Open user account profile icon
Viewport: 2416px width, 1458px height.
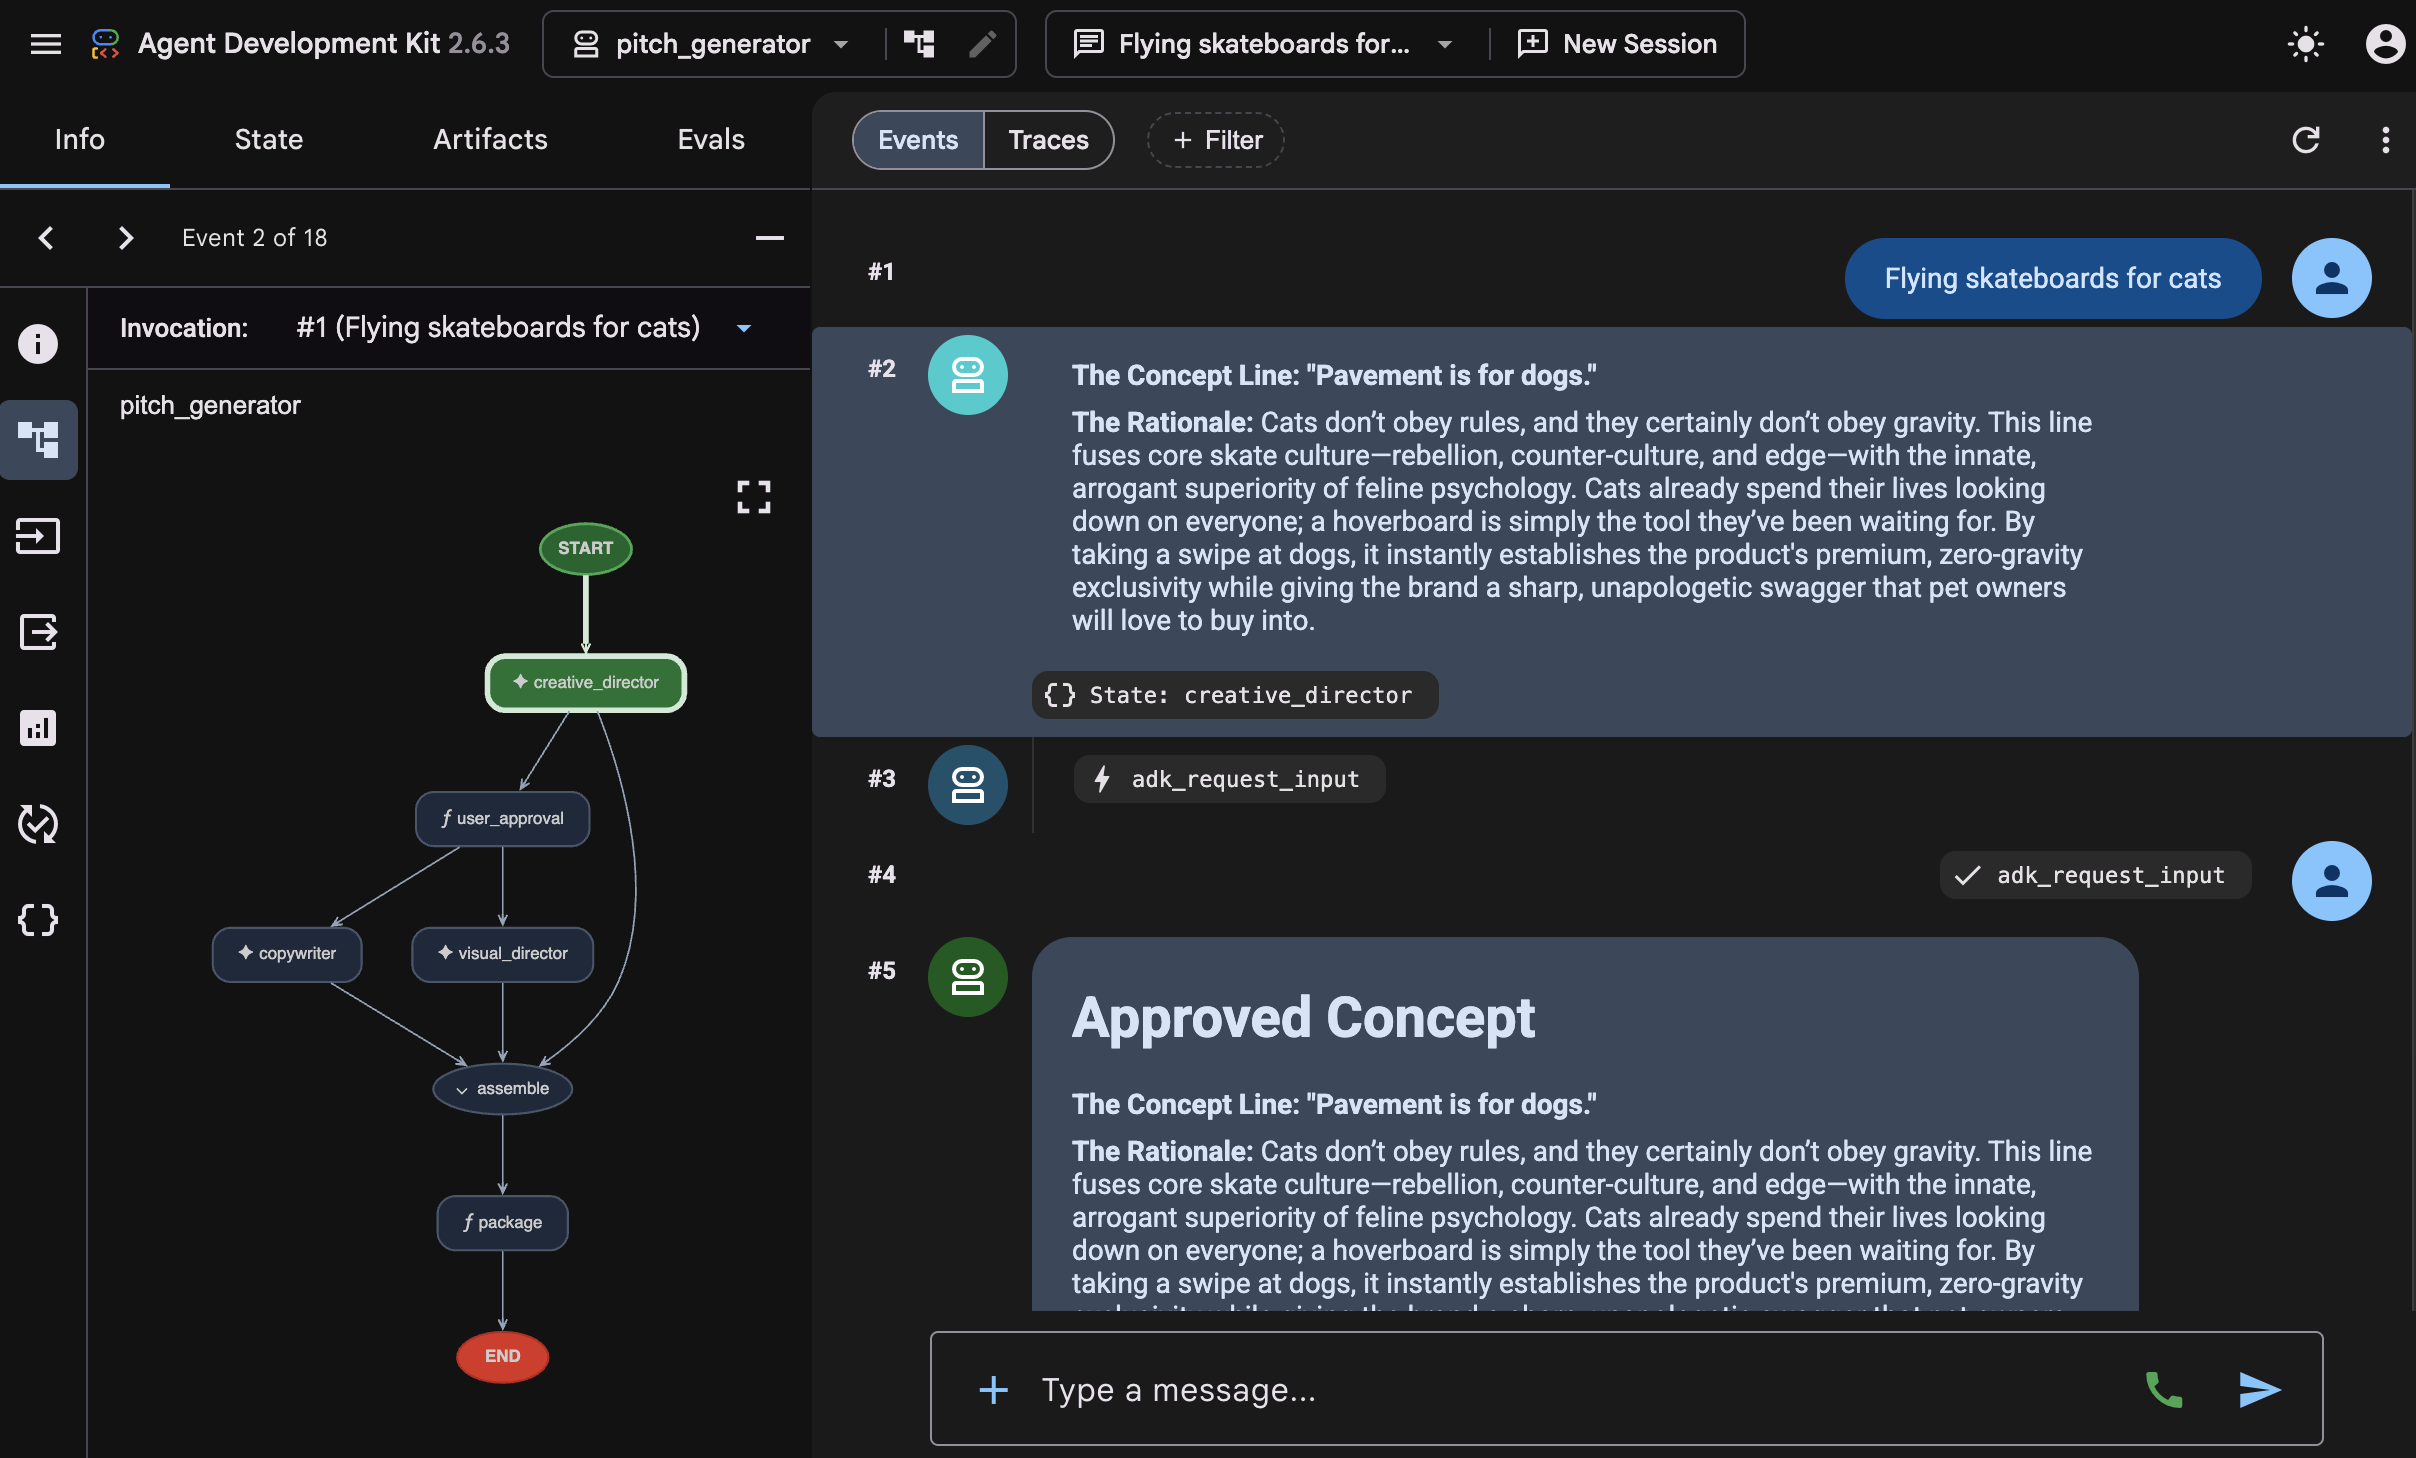point(2385,44)
